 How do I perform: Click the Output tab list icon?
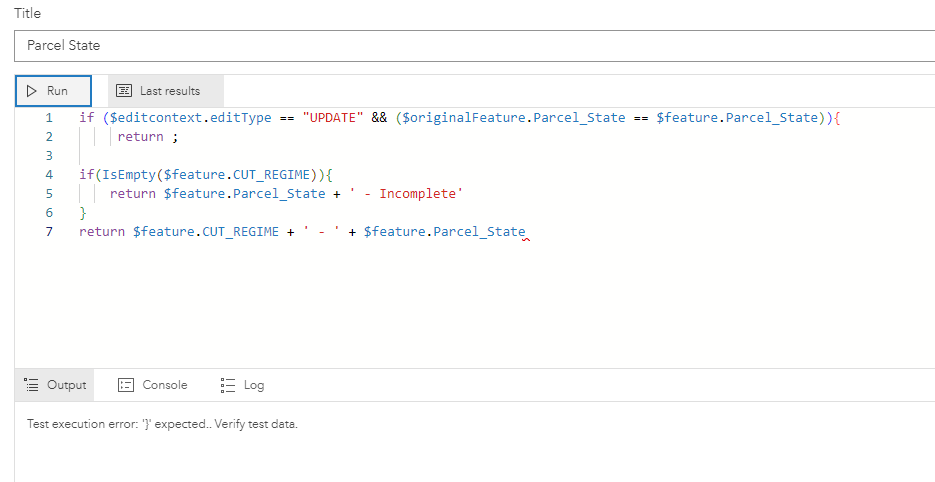[x=31, y=385]
